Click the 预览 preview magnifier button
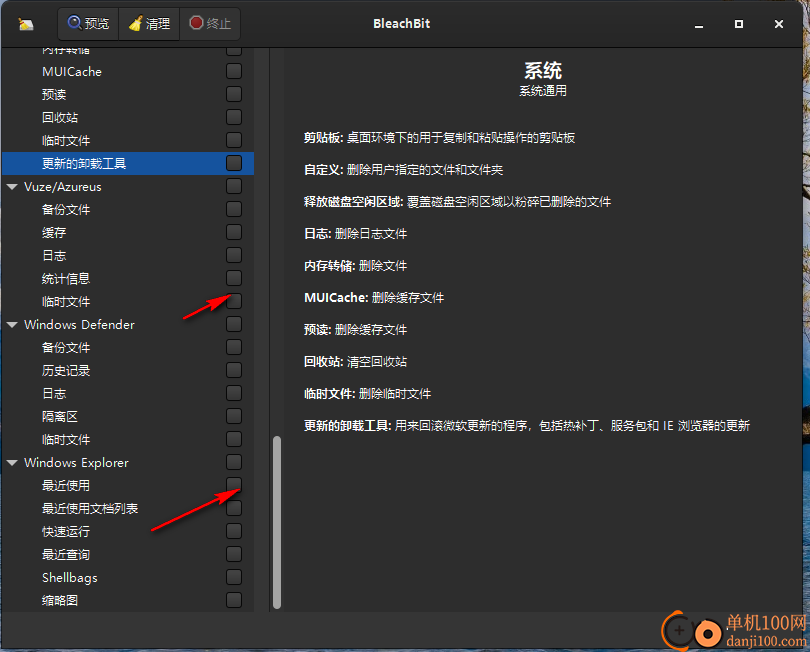 (x=88, y=24)
